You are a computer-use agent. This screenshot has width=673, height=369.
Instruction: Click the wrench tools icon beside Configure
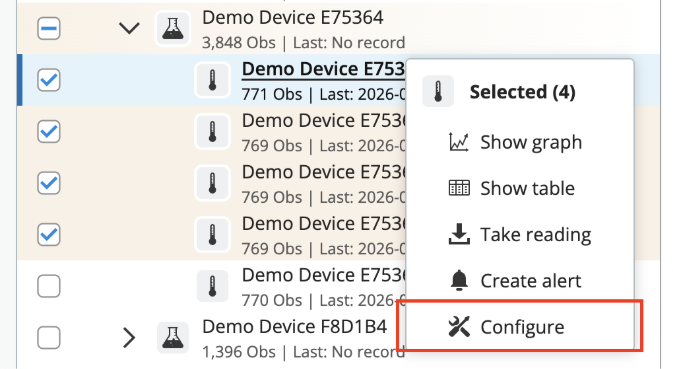click(x=459, y=327)
